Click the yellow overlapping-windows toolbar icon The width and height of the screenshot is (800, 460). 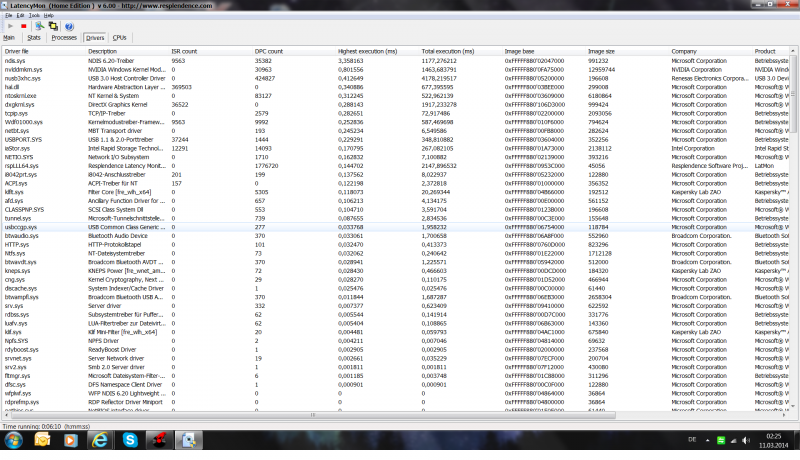pos(53,26)
